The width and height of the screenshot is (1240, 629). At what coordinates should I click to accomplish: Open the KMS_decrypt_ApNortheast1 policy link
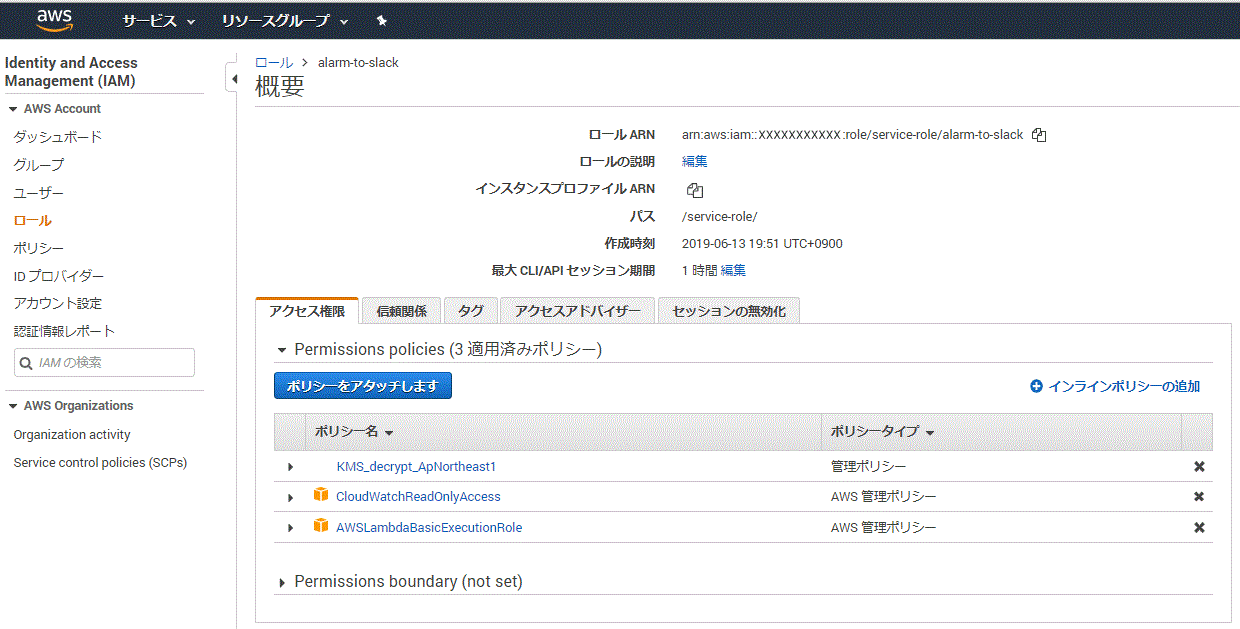tap(416, 467)
